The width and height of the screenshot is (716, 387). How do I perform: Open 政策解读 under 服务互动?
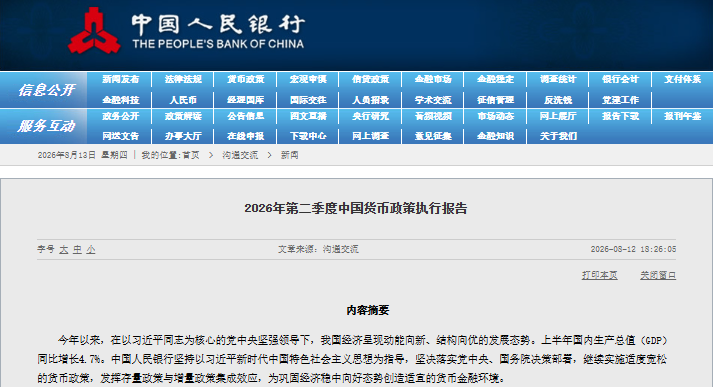pos(183,116)
